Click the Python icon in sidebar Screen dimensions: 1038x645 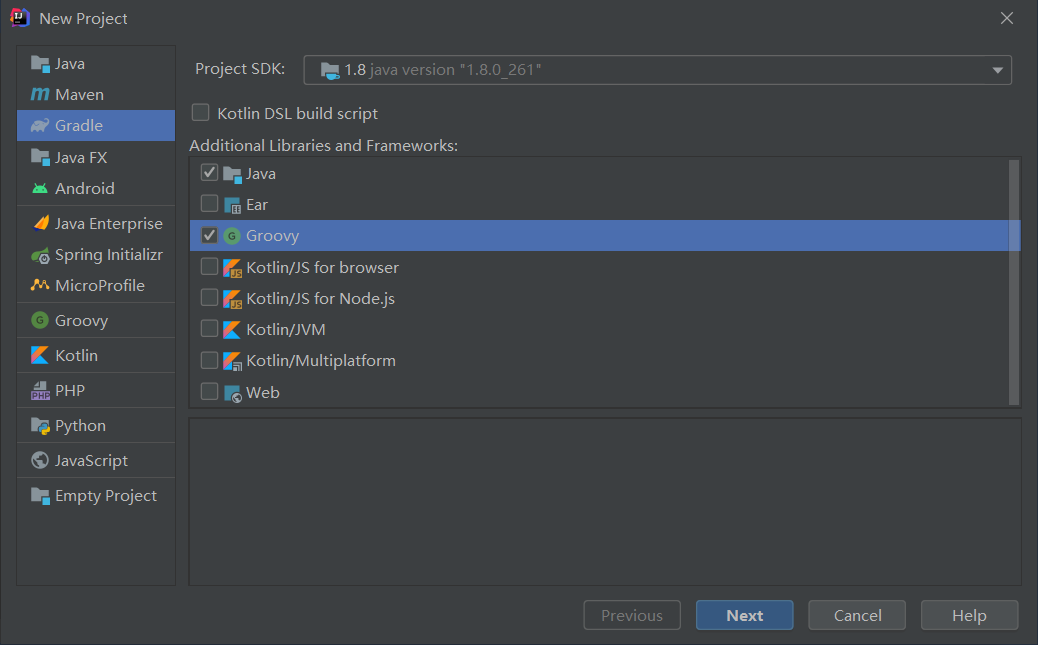(x=40, y=426)
